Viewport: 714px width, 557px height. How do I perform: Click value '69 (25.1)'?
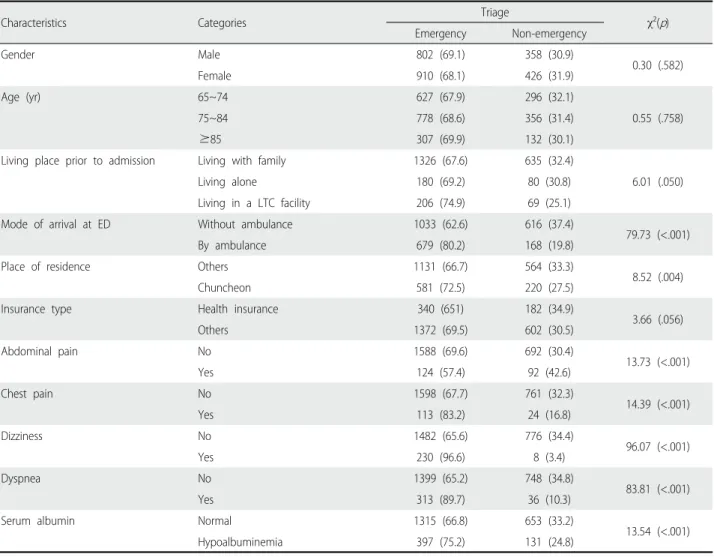click(x=549, y=203)
